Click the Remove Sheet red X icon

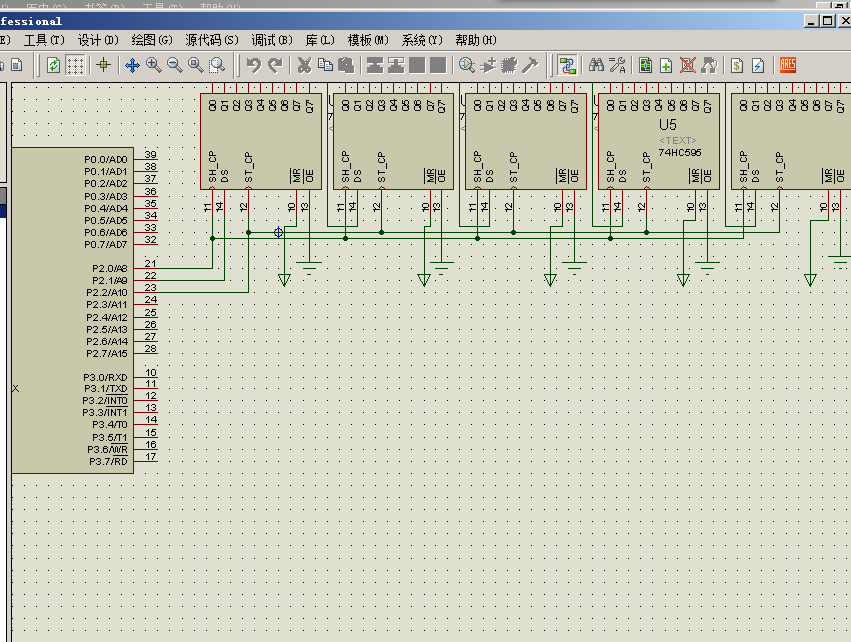tap(688, 66)
